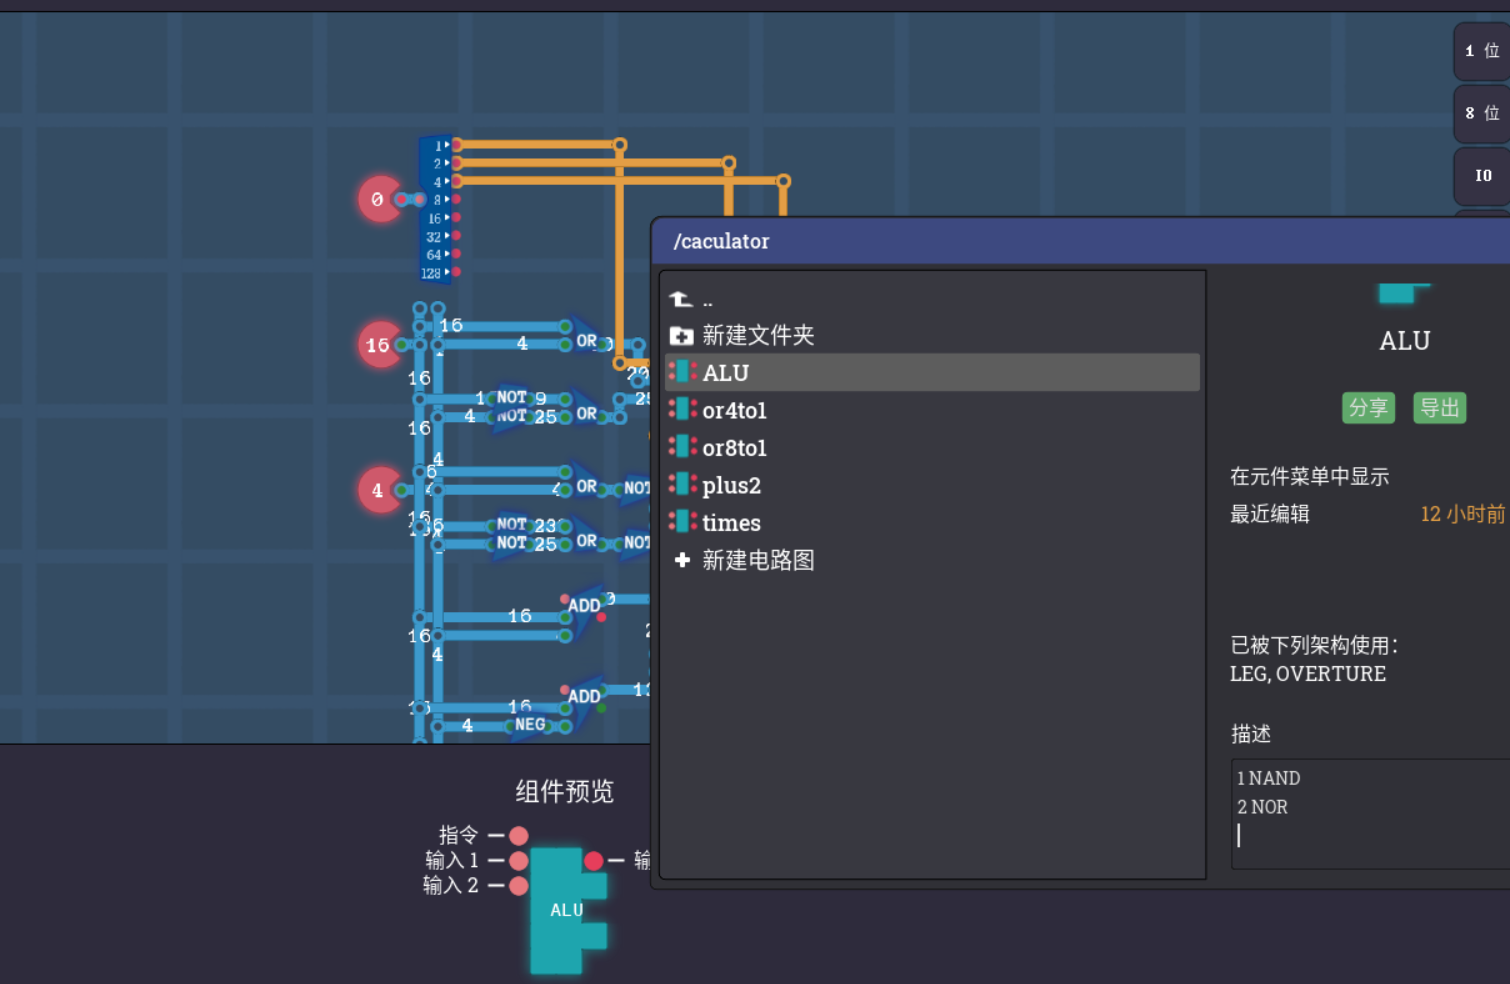The height and width of the screenshot is (984, 1510).
Task: Select the ALU schematic entry
Action: coord(932,372)
